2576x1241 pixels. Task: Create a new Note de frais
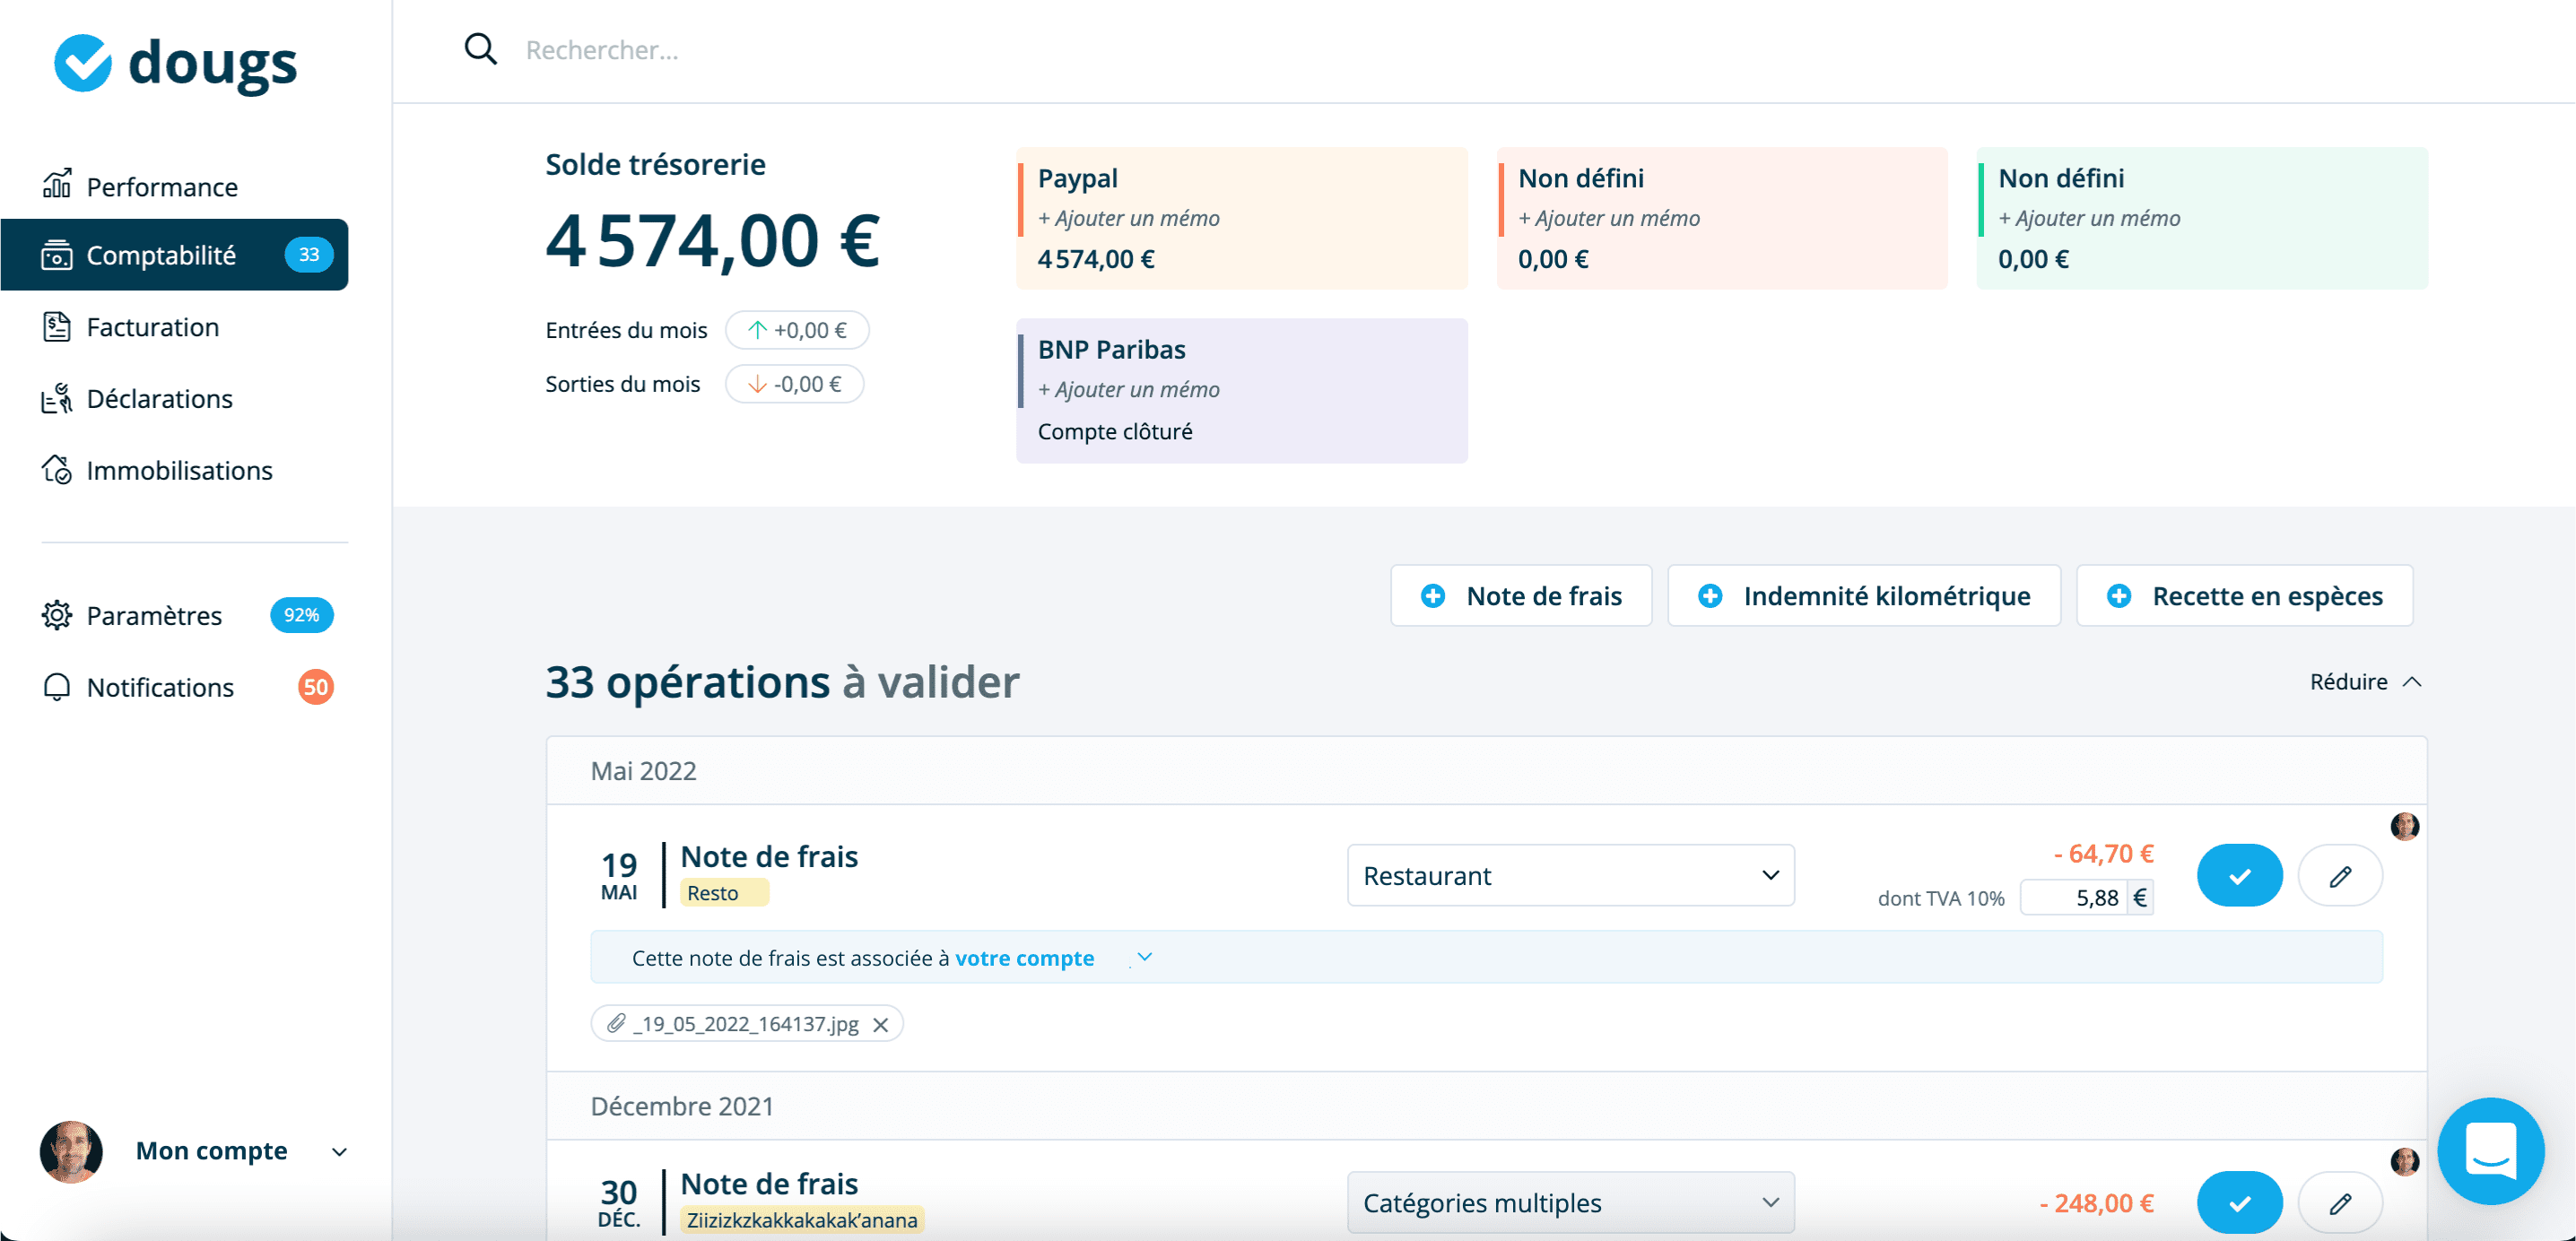[x=1521, y=595]
